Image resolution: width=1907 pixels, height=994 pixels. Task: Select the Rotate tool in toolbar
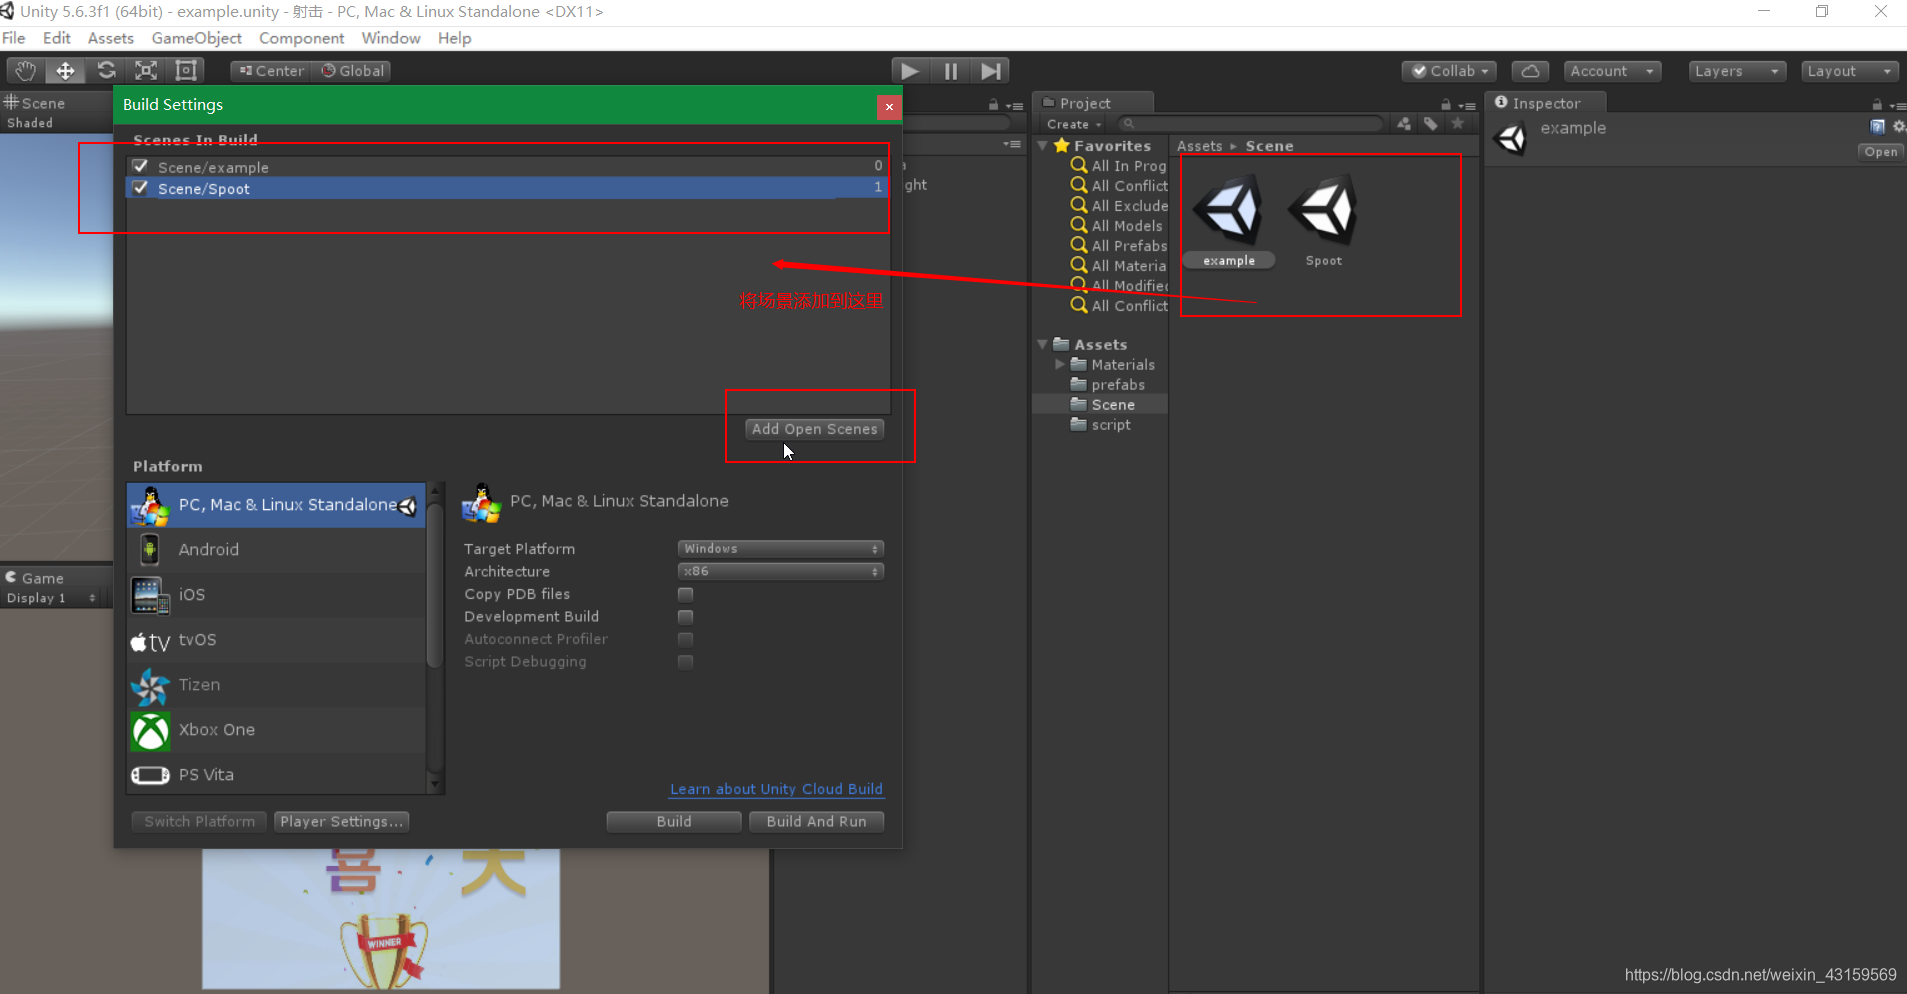pyautogui.click(x=106, y=71)
